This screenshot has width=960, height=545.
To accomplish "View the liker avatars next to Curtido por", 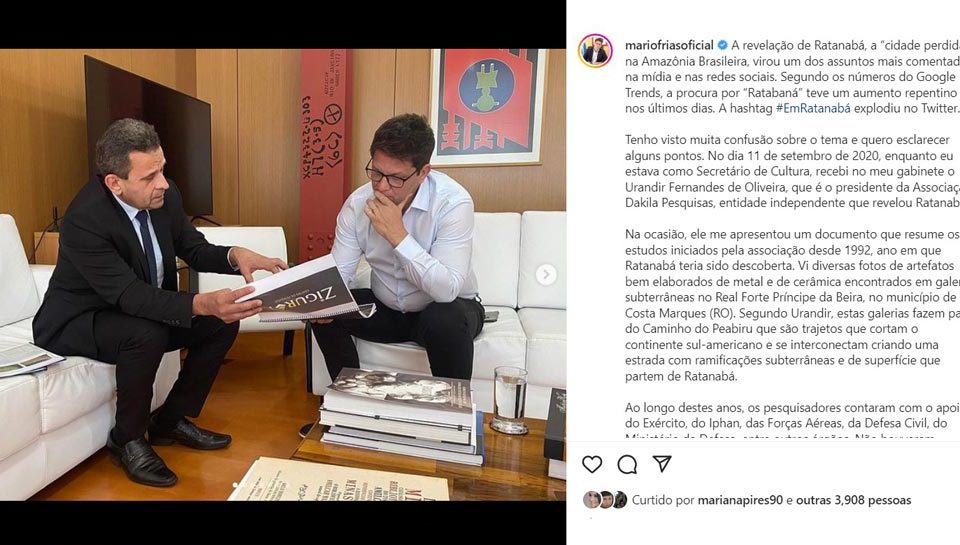I will pos(605,500).
